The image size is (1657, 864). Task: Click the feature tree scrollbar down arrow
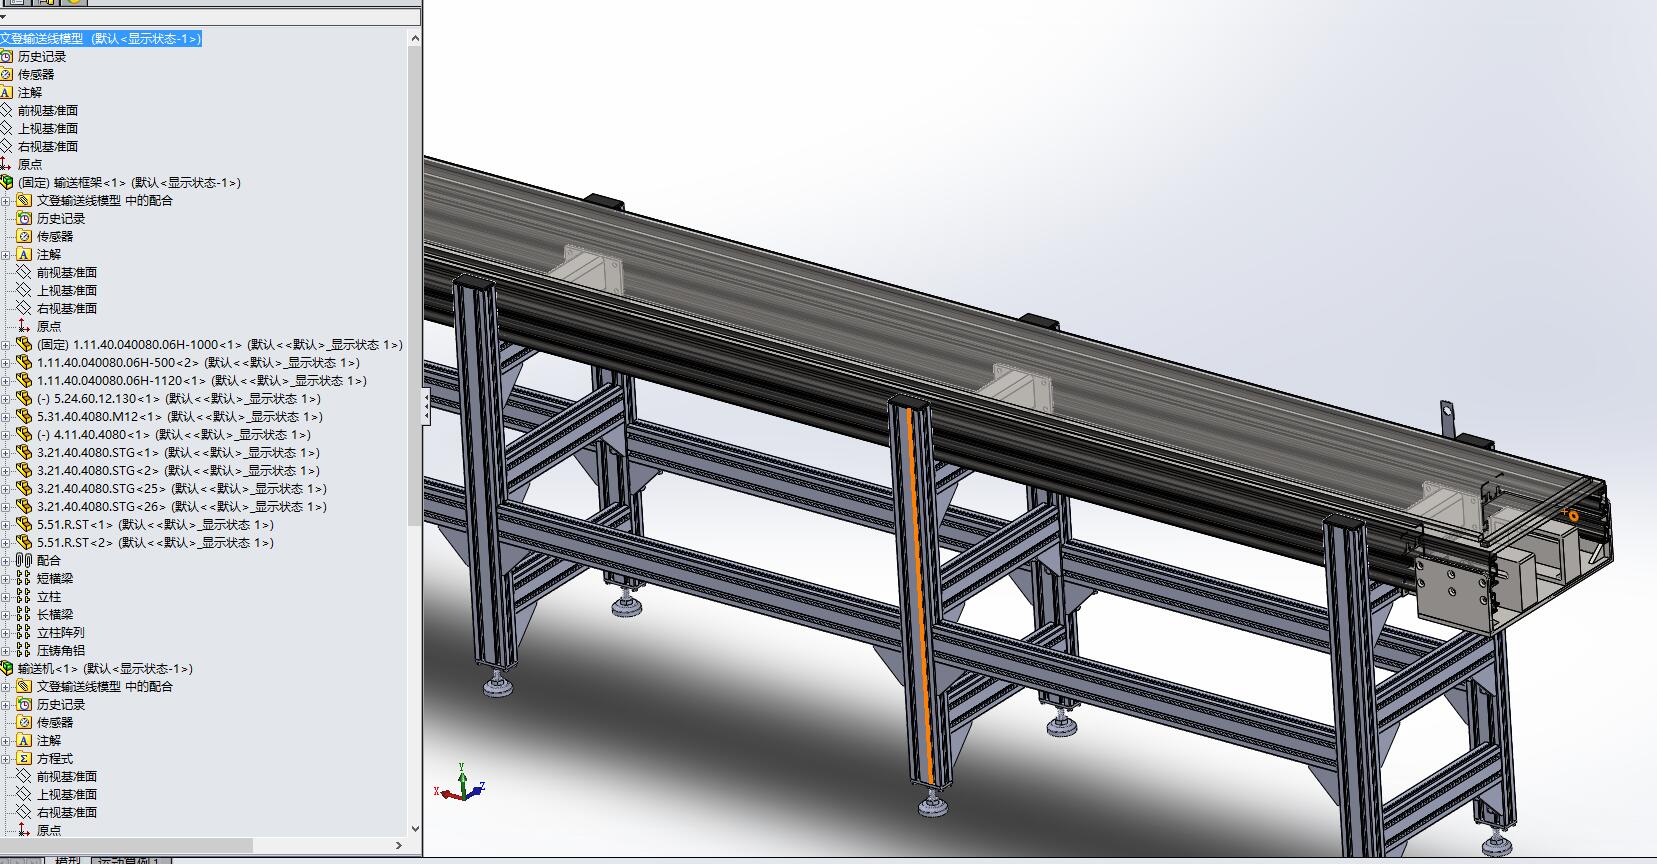point(415,829)
